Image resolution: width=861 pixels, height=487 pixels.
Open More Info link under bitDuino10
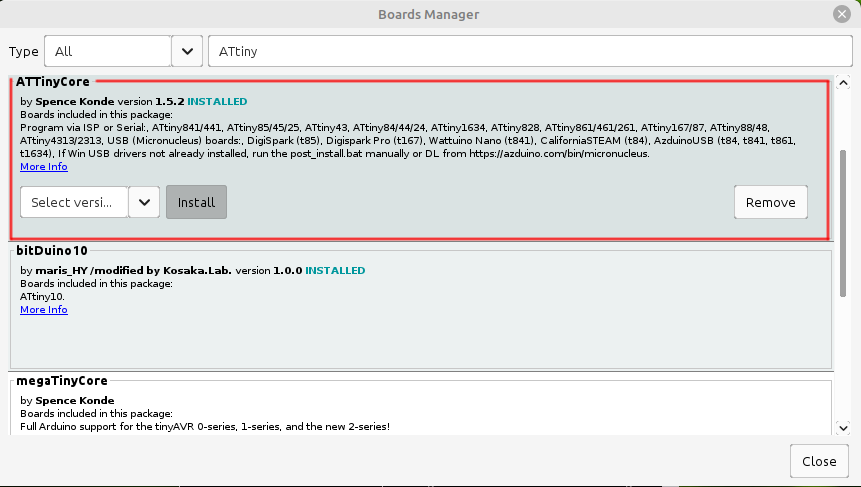[44, 309]
